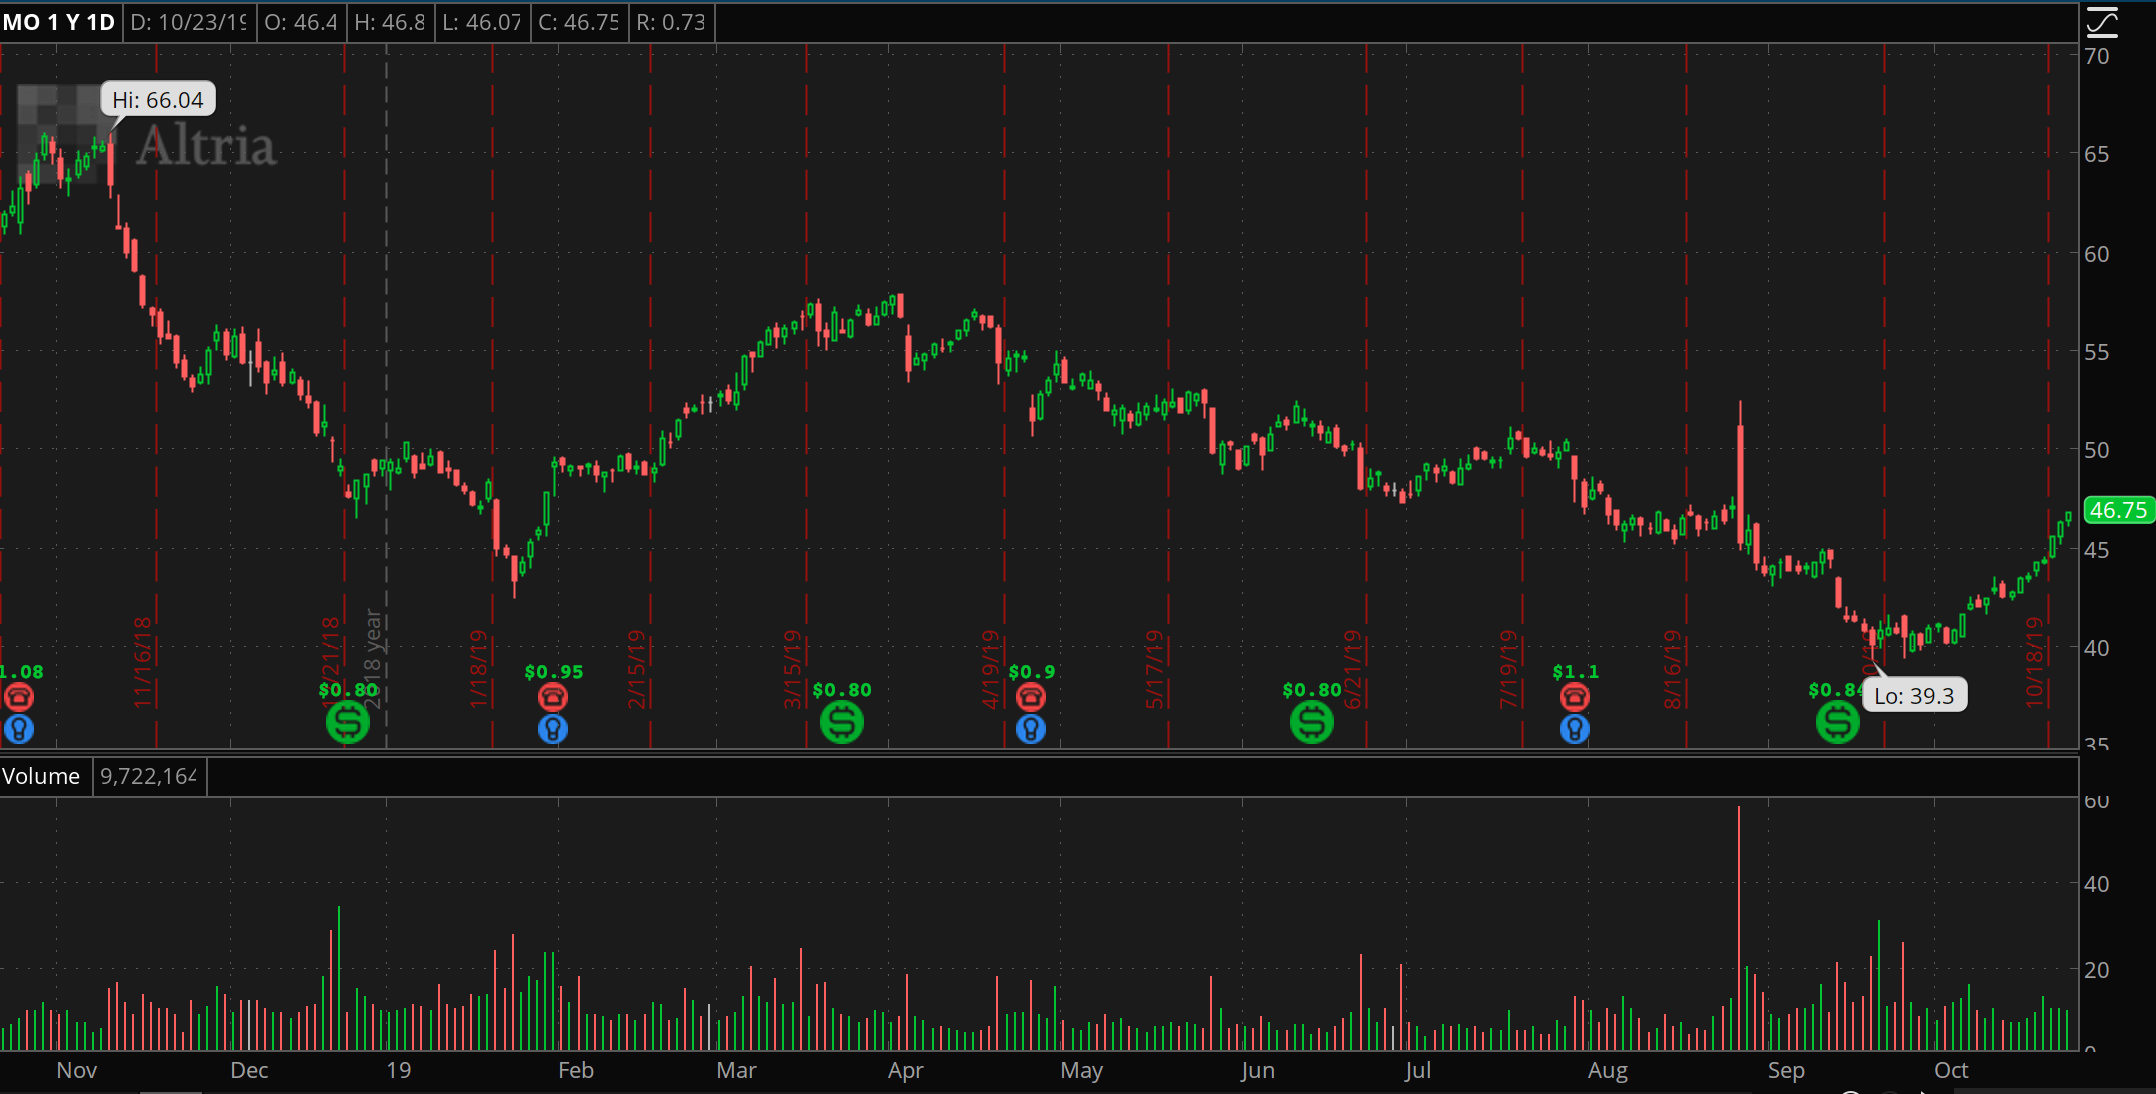Screen dimensions: 2156x1094
Task: Click the 11/16/18 expiration line label
Action: [x=143, y=662]
